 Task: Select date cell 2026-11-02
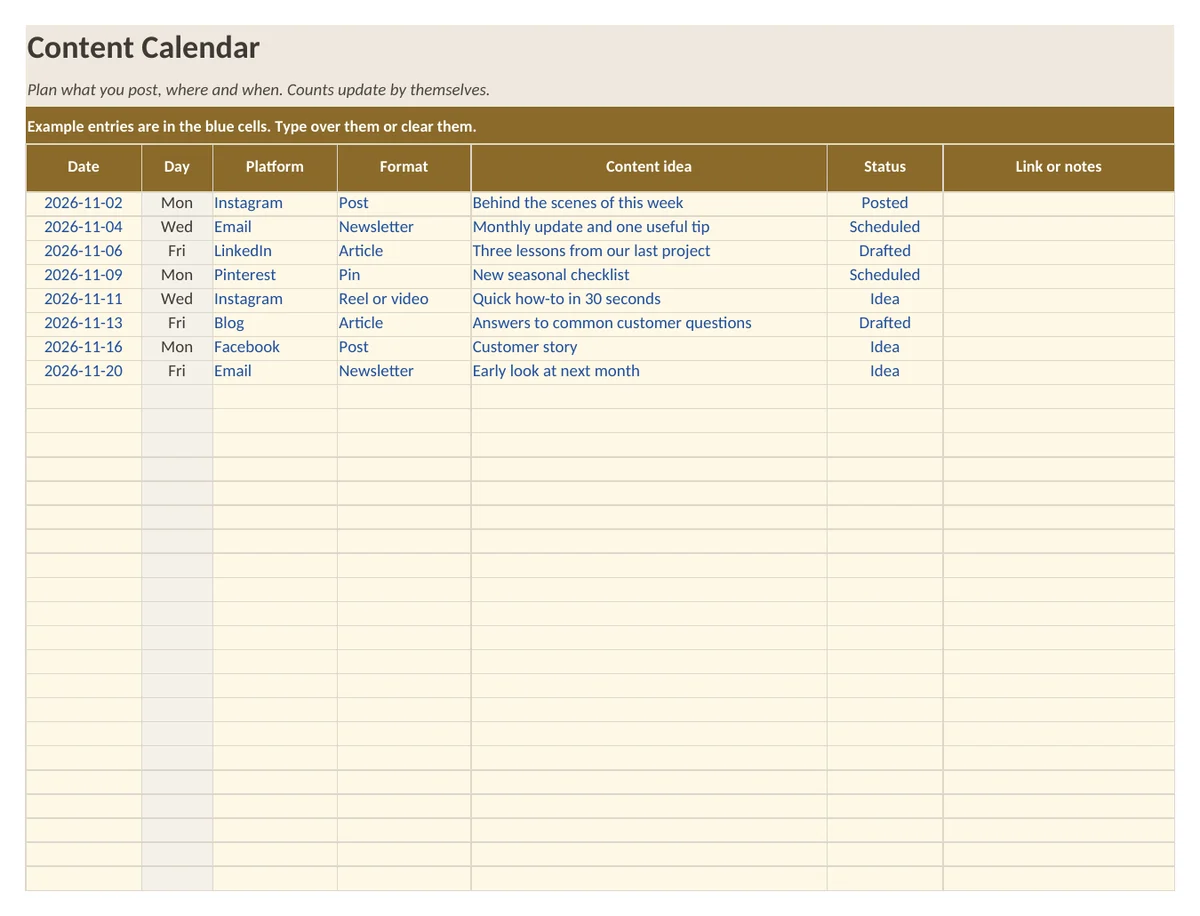click(x=84, y=203)
